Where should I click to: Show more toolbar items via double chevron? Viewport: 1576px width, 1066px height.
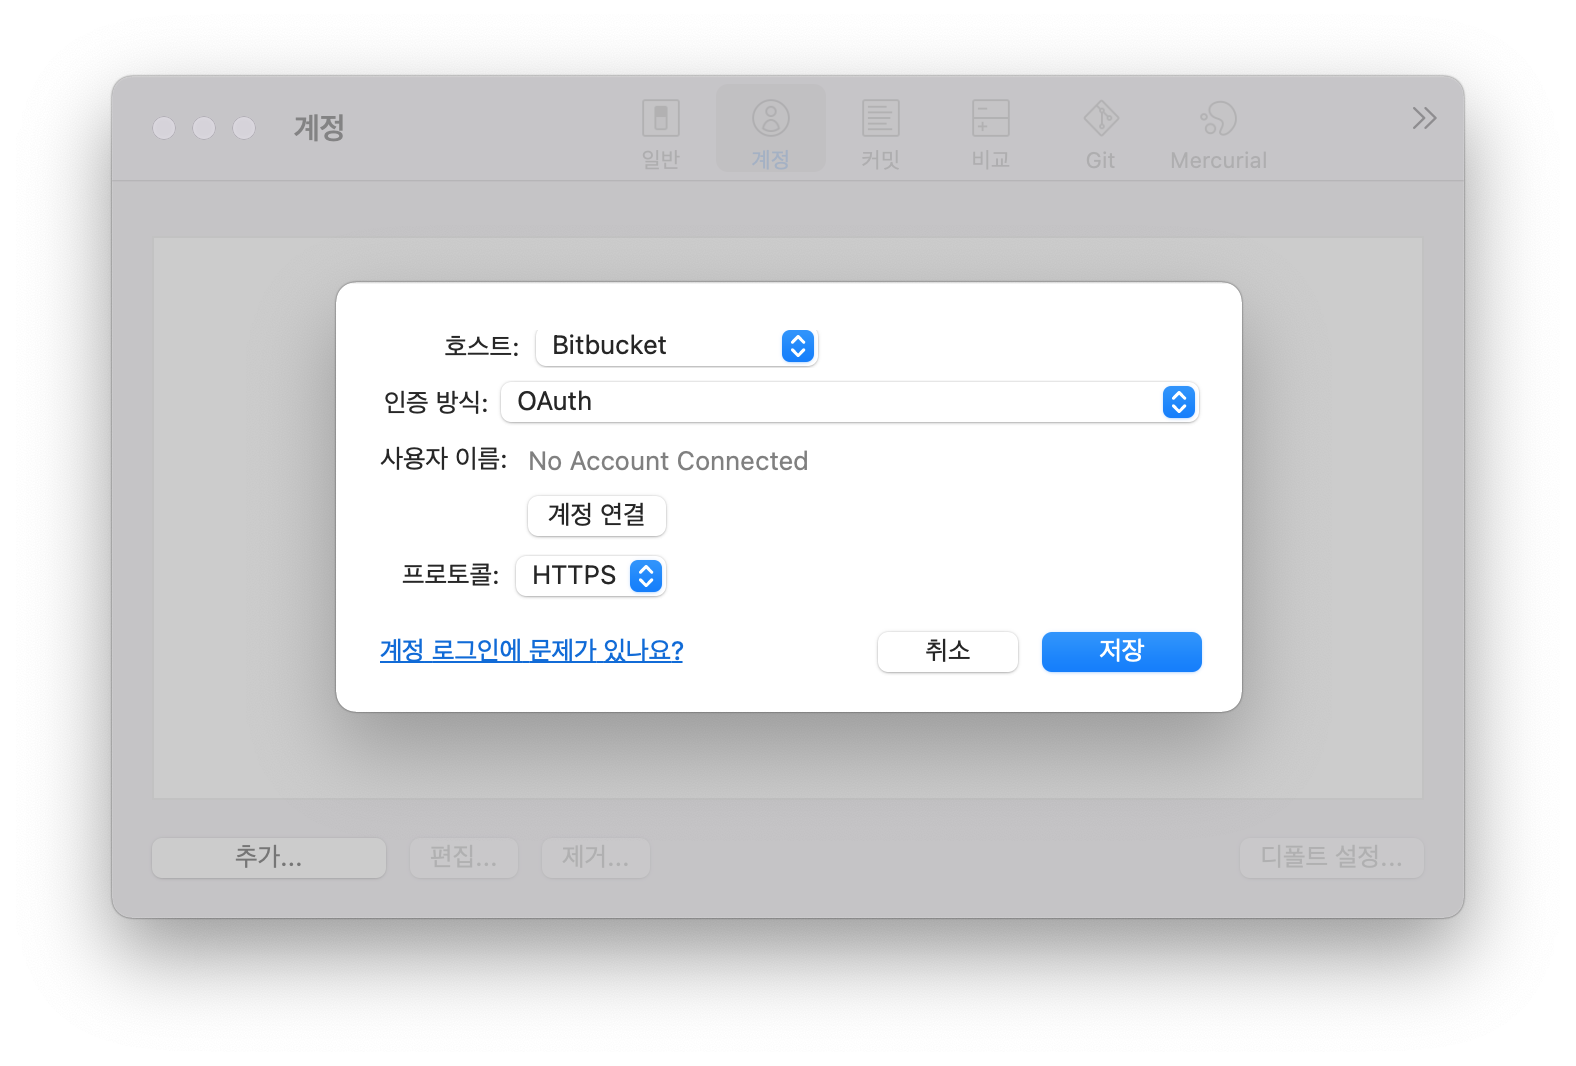(1424, 118)
